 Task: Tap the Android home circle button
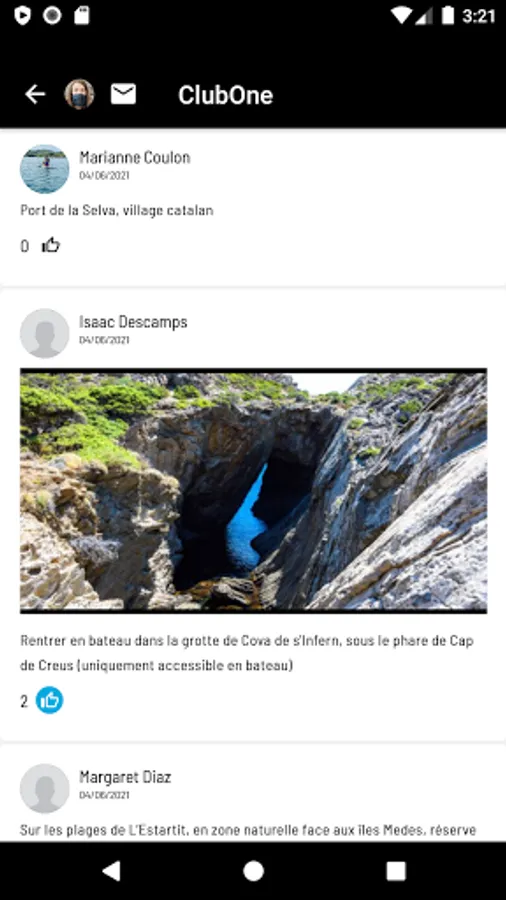[x=253, y=871]
